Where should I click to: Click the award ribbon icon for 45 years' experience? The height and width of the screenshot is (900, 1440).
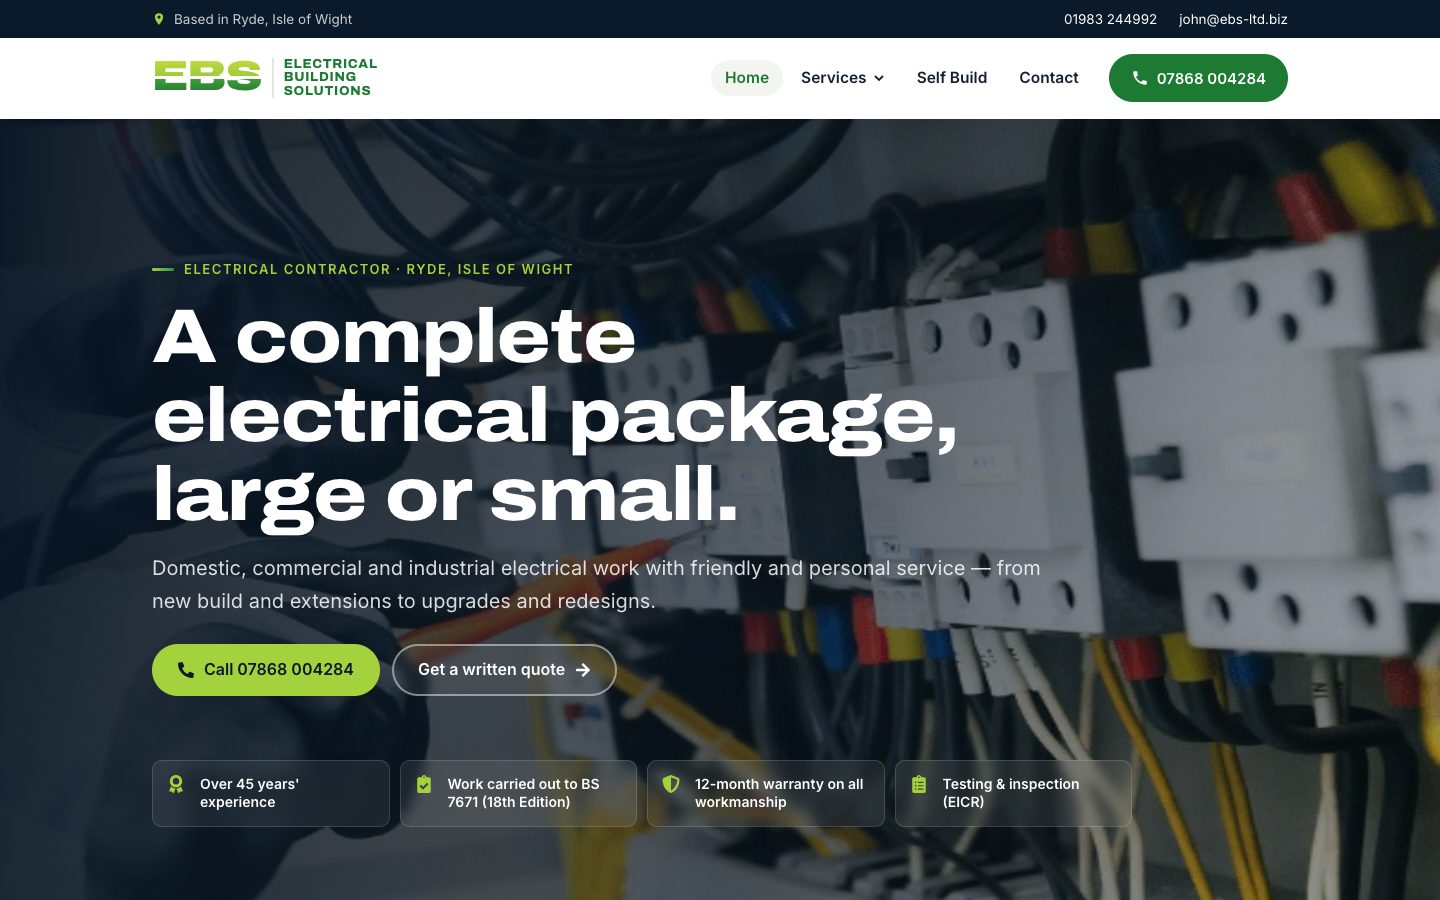coord(176,785)
